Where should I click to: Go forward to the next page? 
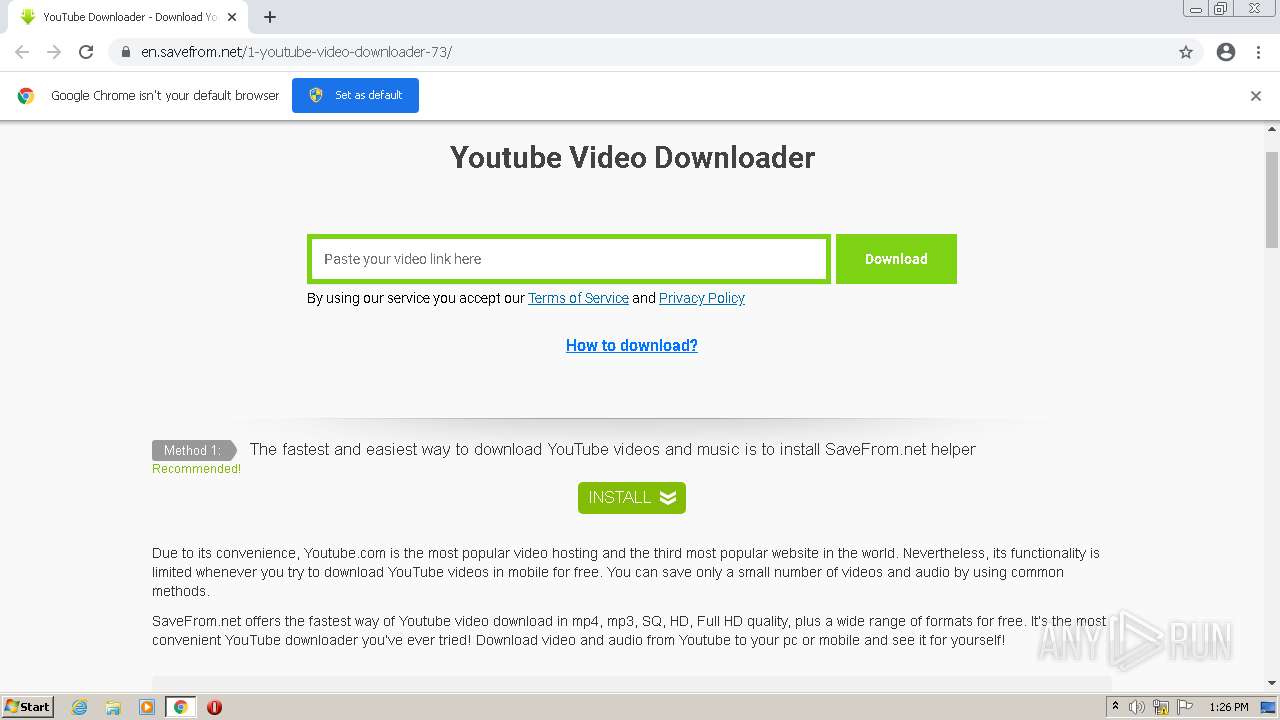pyautogui.click(x=54, y=52)
